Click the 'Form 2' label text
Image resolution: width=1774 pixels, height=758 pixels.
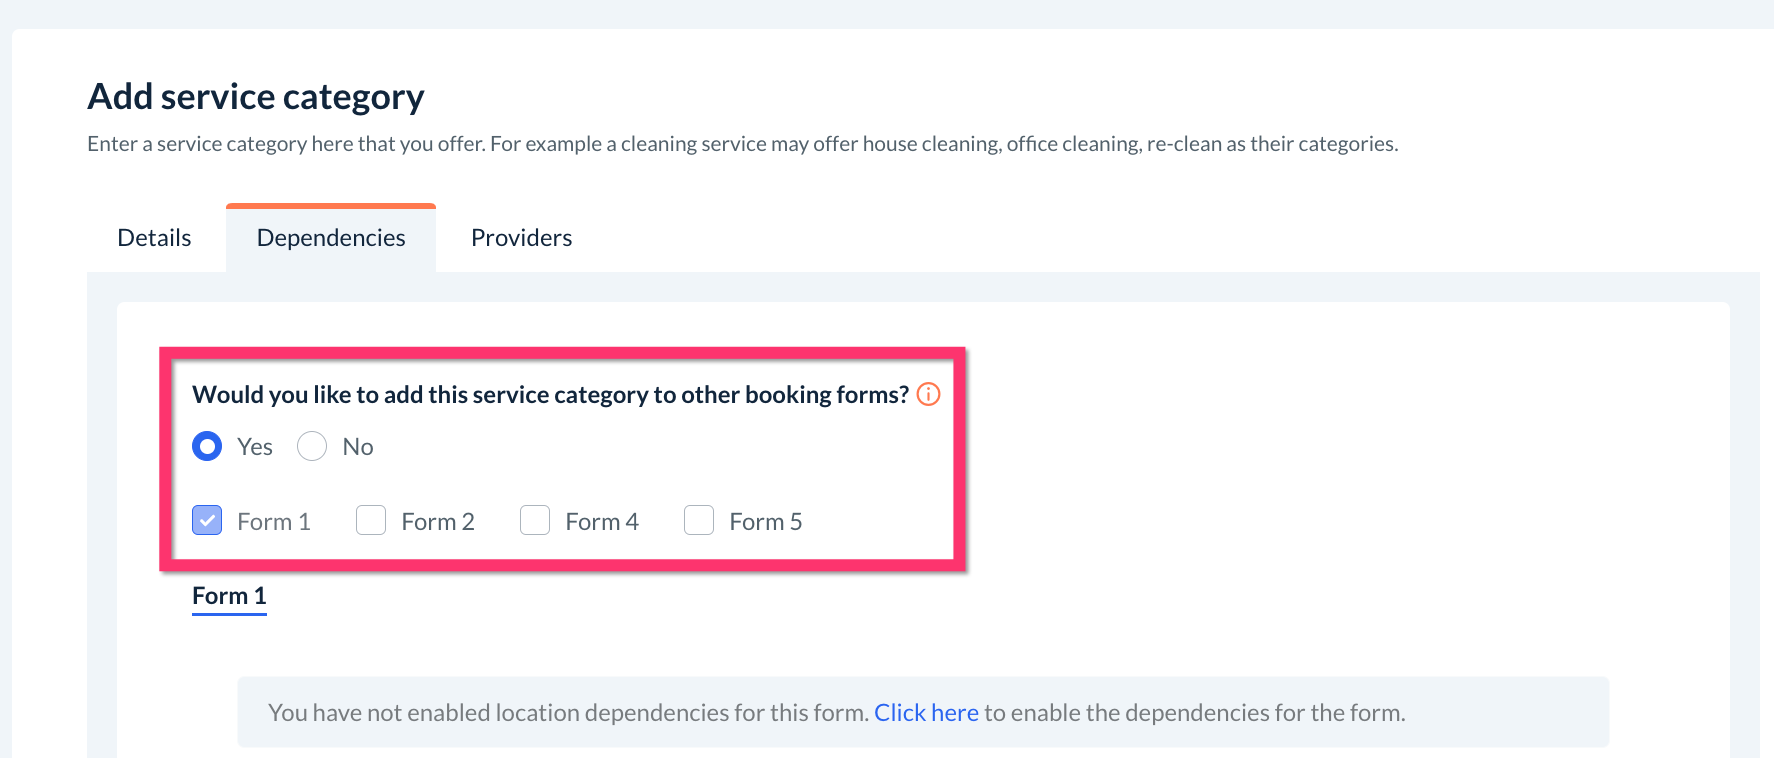[x=438, y=522]
